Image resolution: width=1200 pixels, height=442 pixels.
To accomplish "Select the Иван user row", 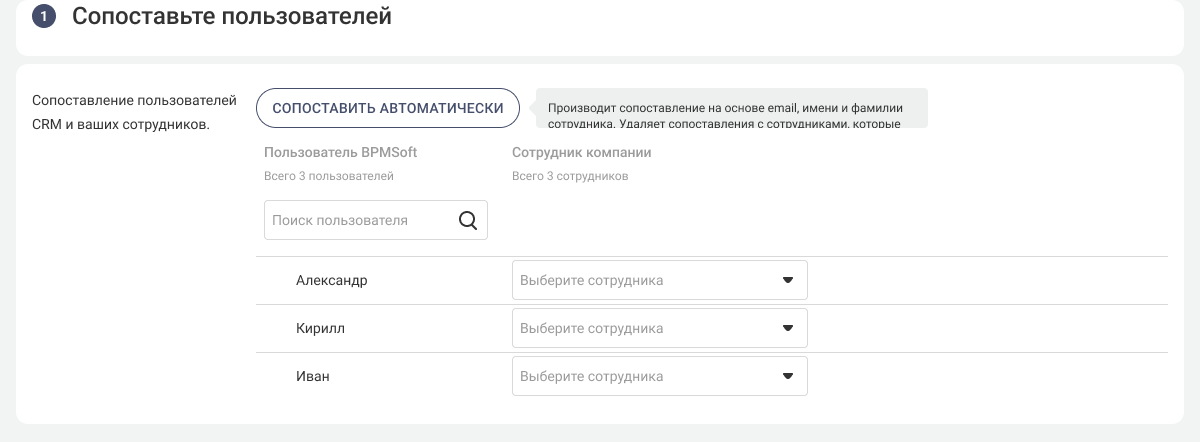I will [x=313, y=377].
